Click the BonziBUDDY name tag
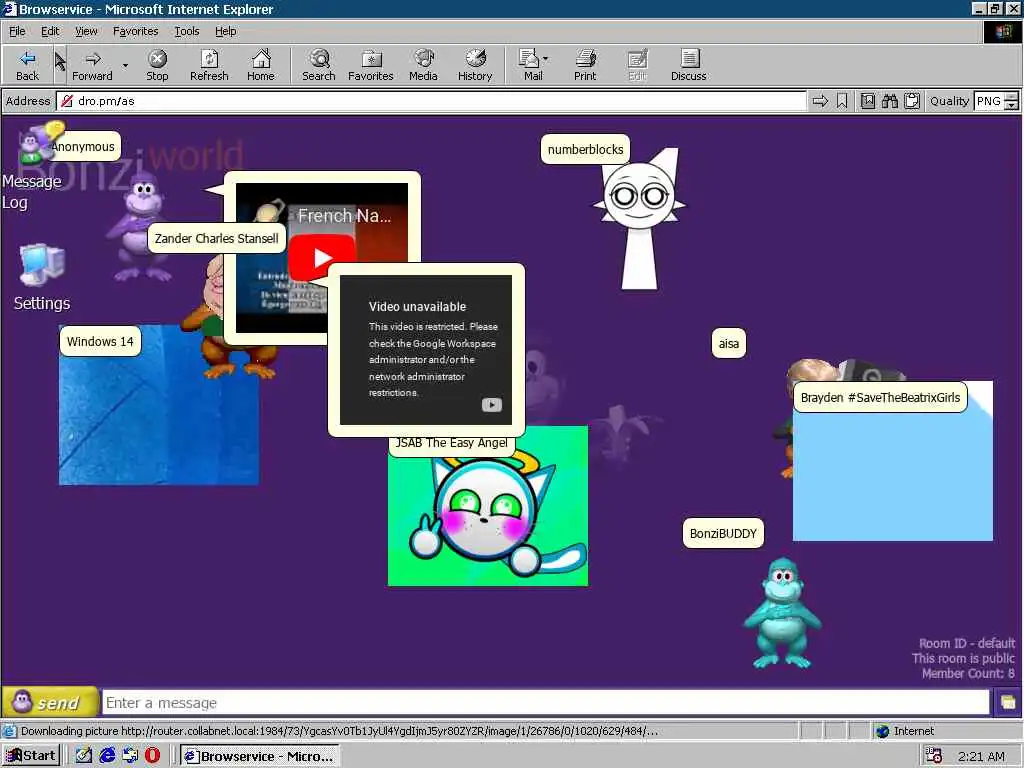The image size is (1024, 768). (x=723, y=534)
